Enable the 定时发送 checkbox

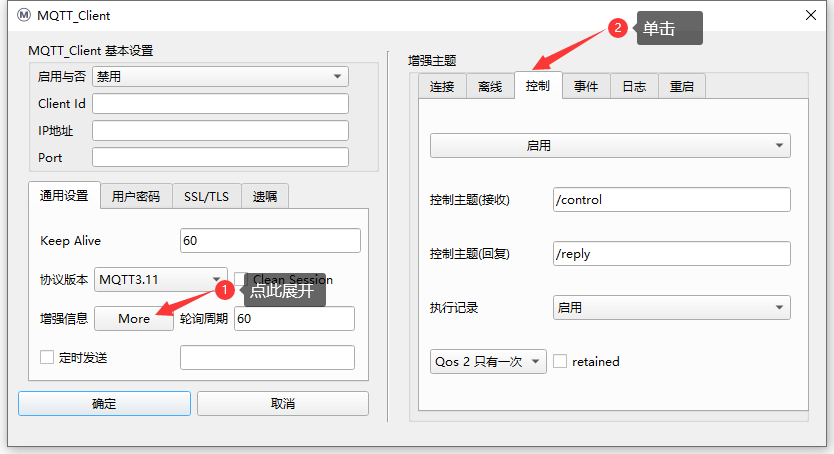click(x=47, y=357)
